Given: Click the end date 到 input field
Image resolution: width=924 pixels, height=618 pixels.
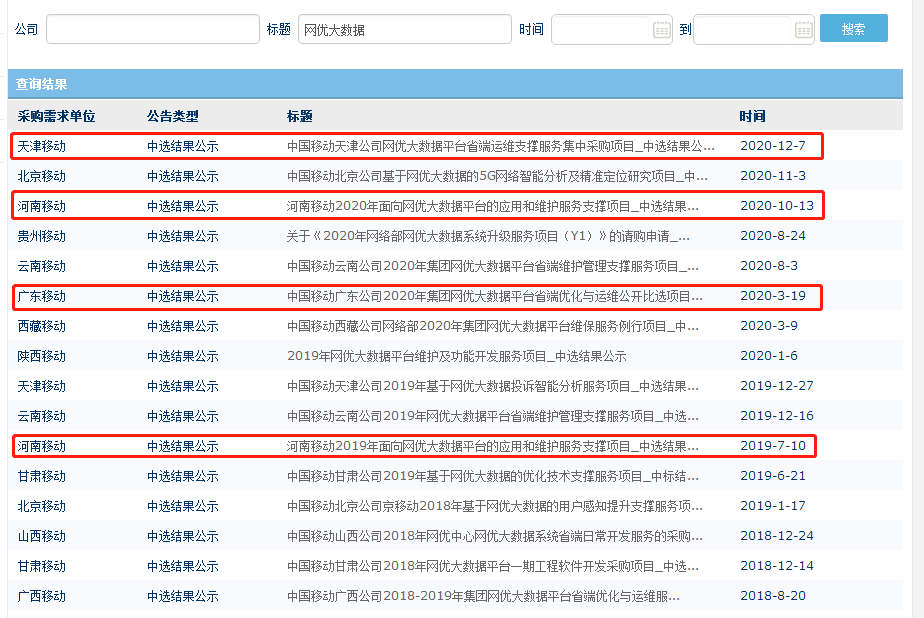Looking at the screenshot, I should pos(743,30).
